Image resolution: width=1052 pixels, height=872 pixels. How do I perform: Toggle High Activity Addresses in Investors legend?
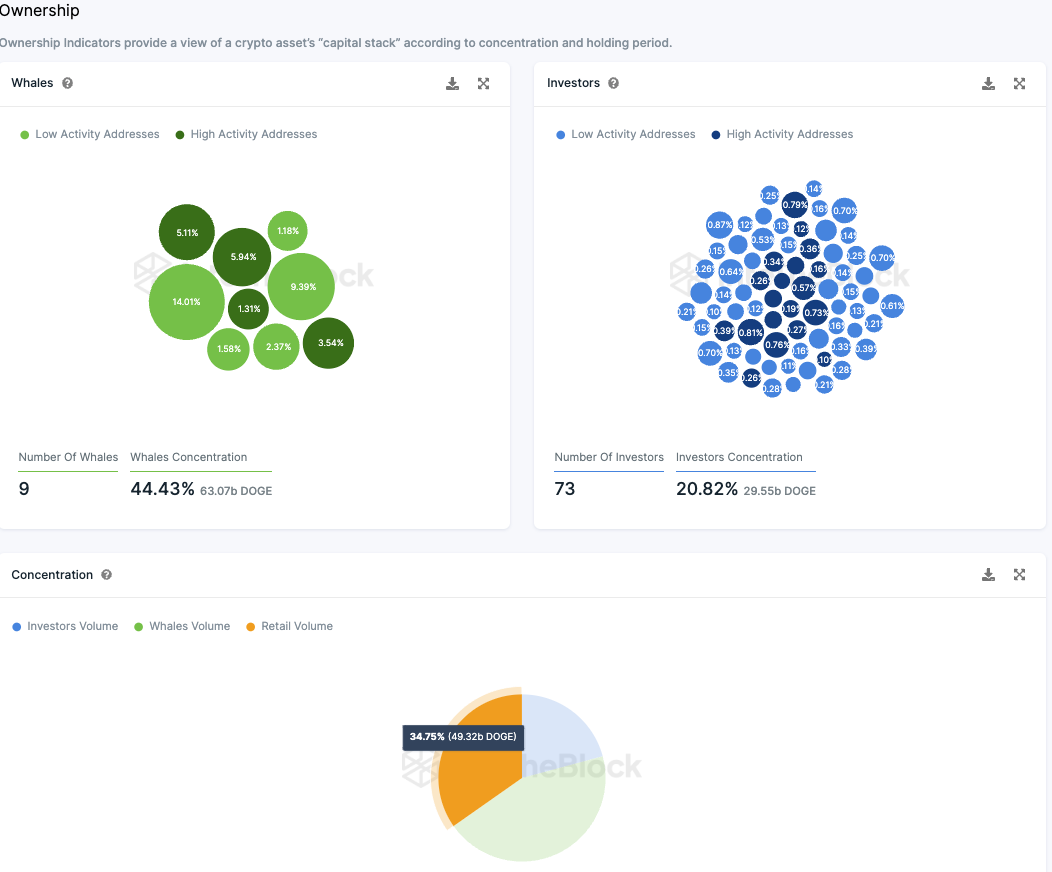782,134
